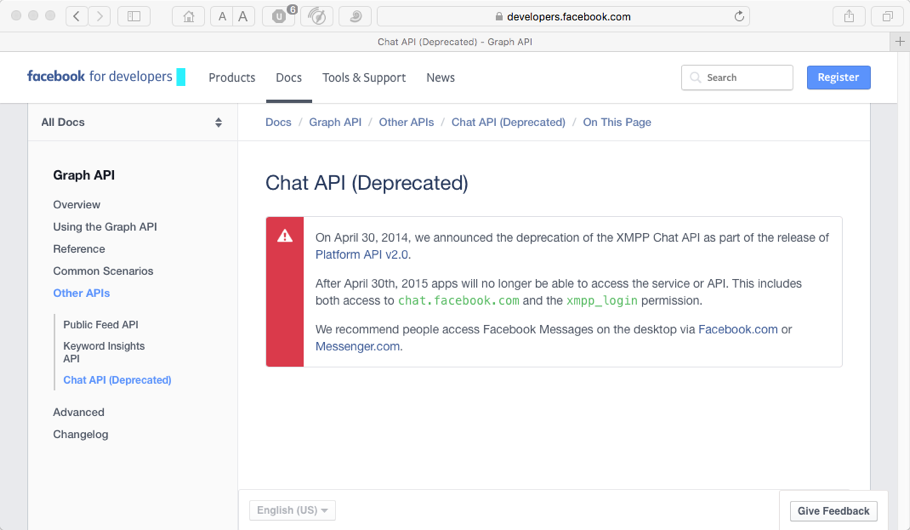Image resolution: width=910 pixels, height=530 pixels.
Task: Open Overview in sidebar
Action: tap(77, 204)
